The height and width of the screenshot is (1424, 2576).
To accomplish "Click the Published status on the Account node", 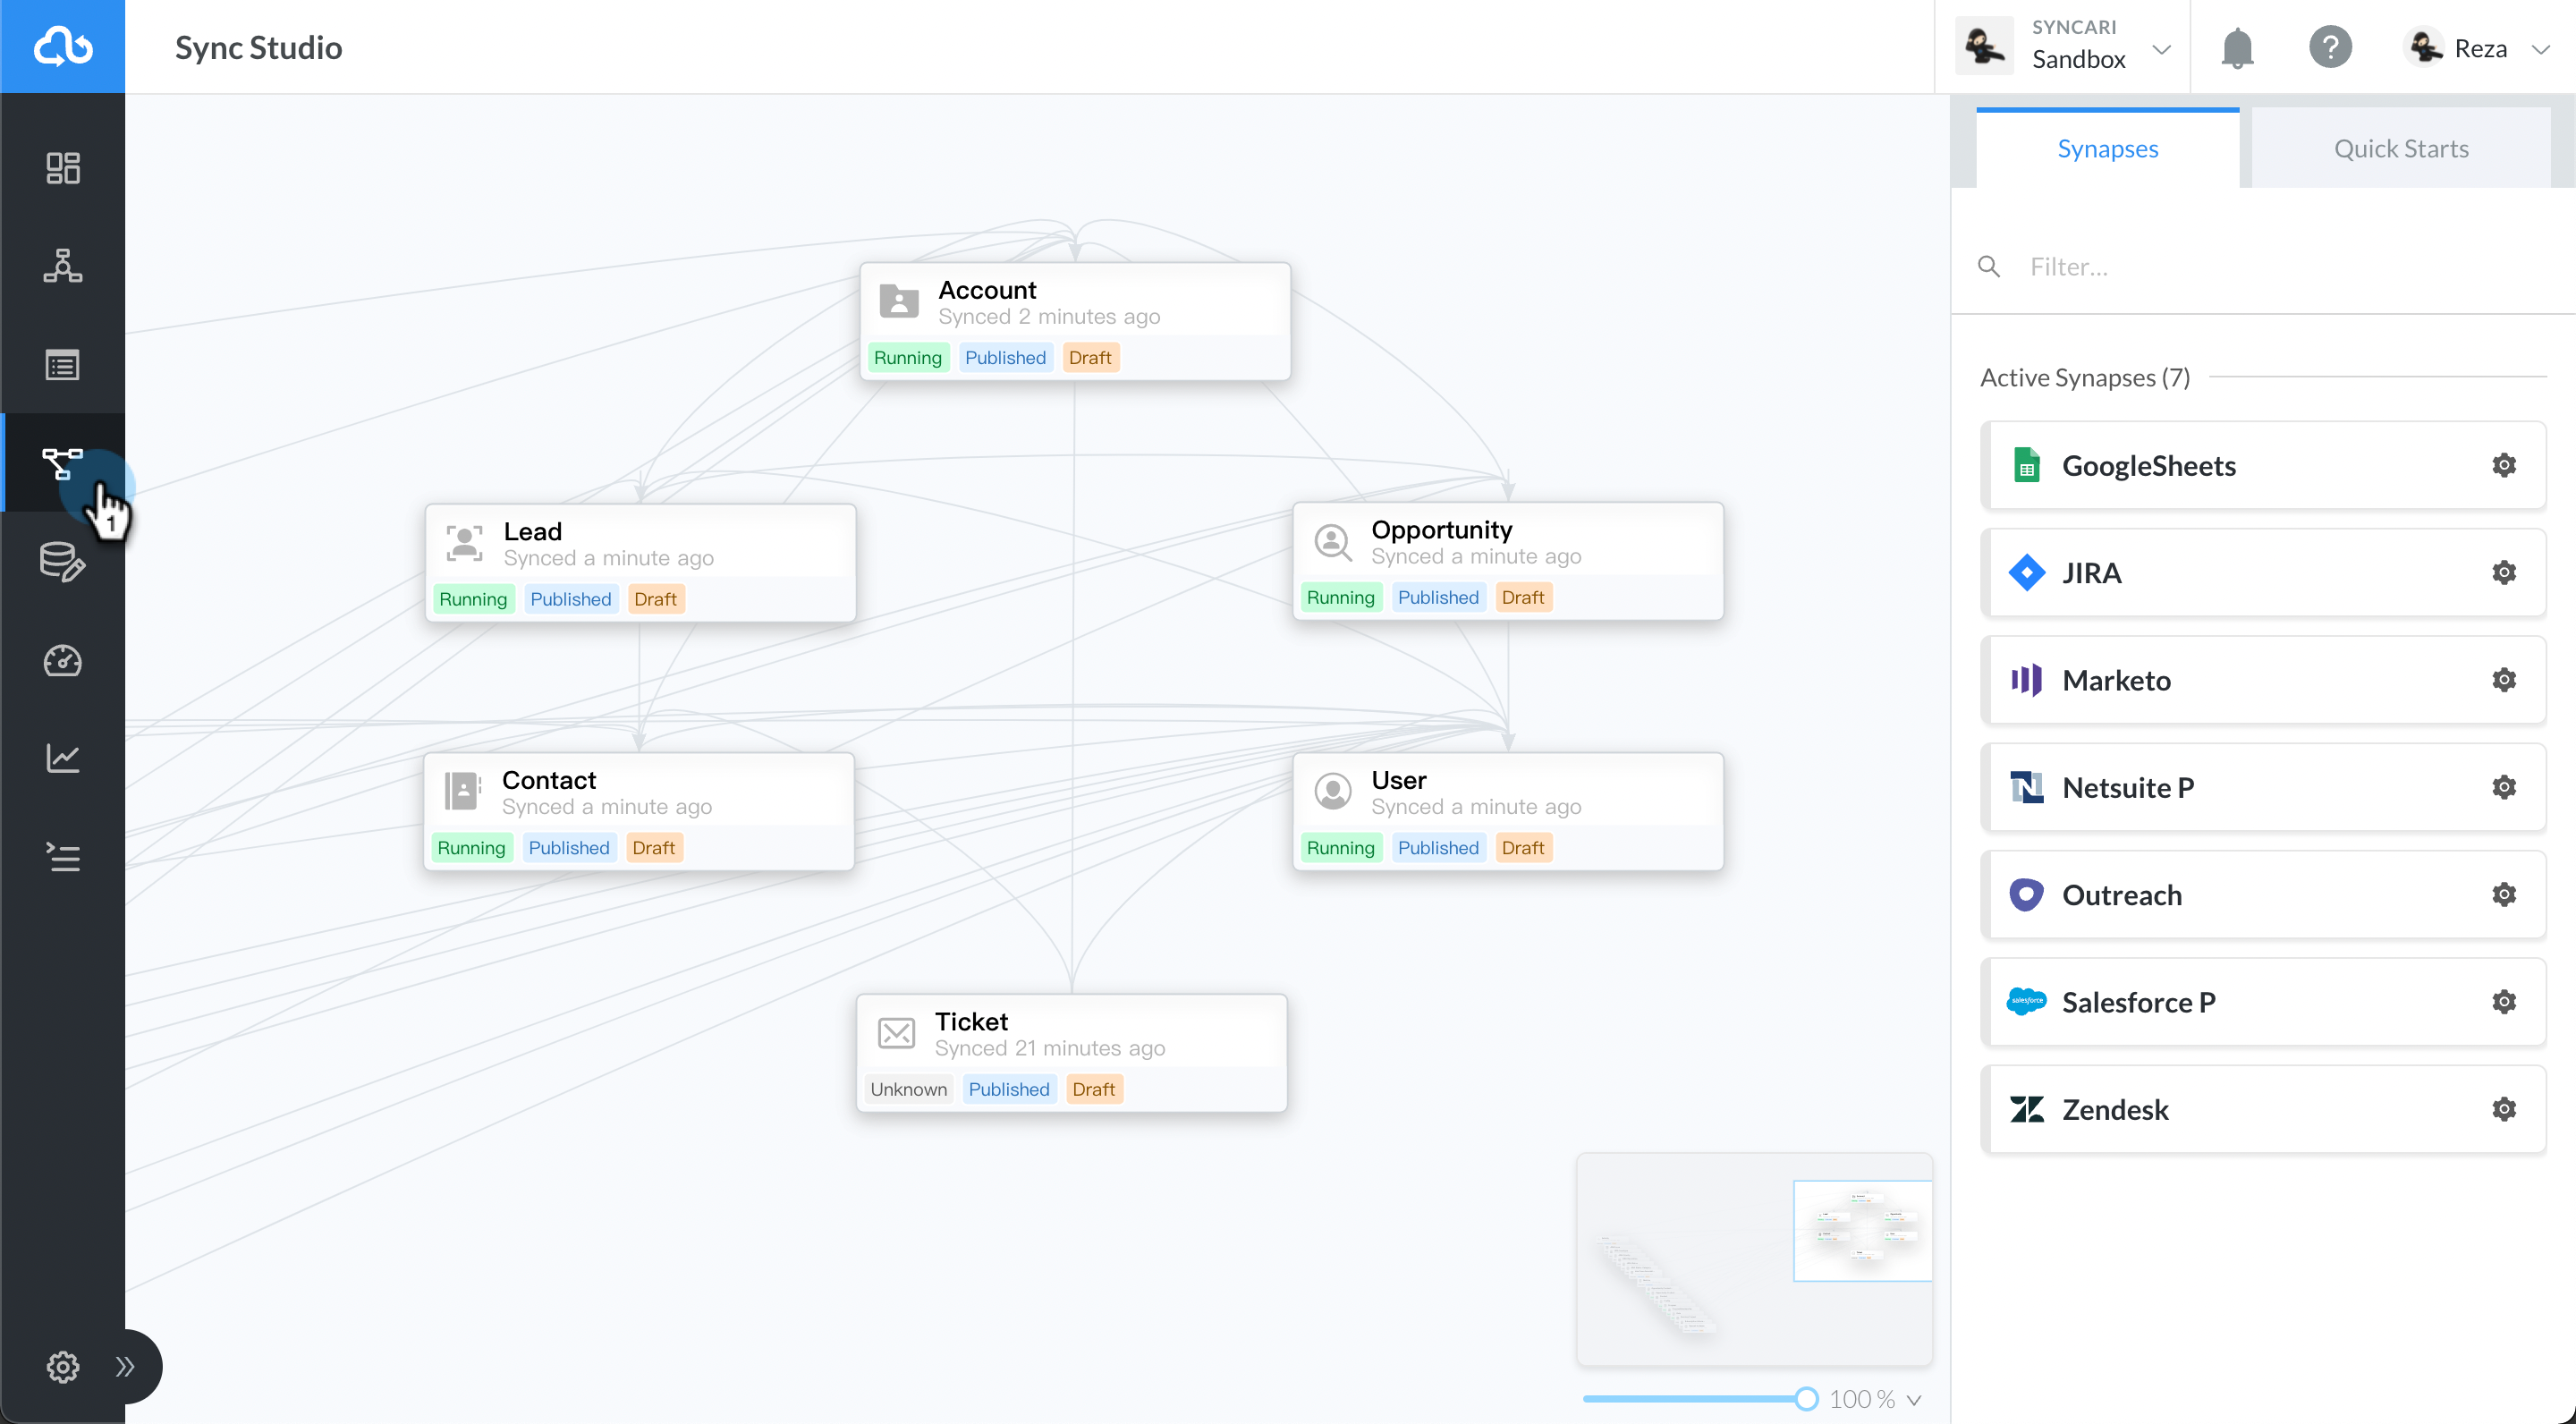I will pyautogui.click(x=1005, y=357).
